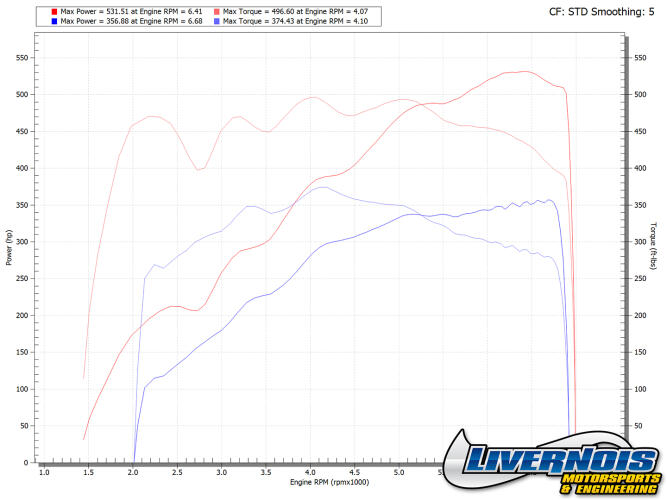Click the 'CF: STD Smoothing: 5' label
The height and width of the screenshot is (500, 667).
pyautogui.click(x=601, y=12)
